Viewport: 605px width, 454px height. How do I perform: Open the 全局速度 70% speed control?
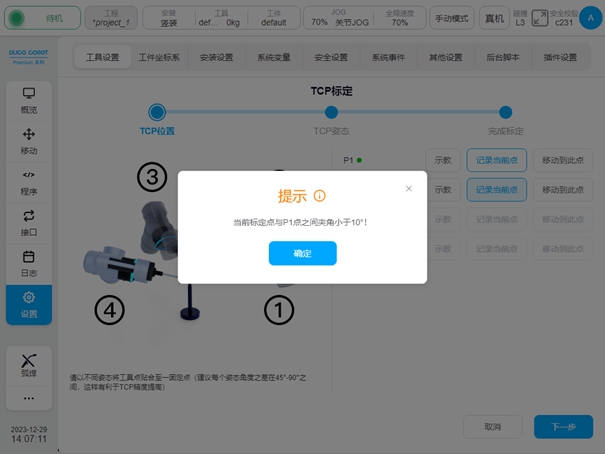[399, 18]
